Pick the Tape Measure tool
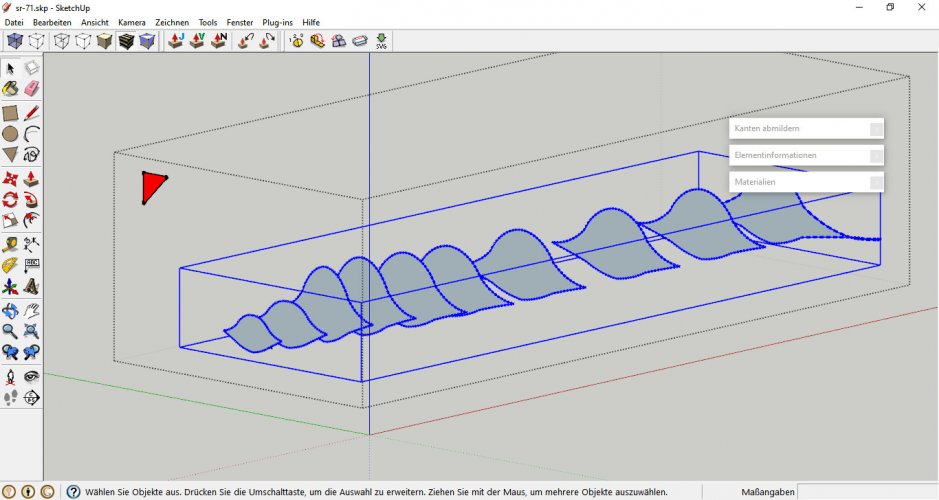The image size is (939, 500). pyautogui.click(x=10, y=244)
